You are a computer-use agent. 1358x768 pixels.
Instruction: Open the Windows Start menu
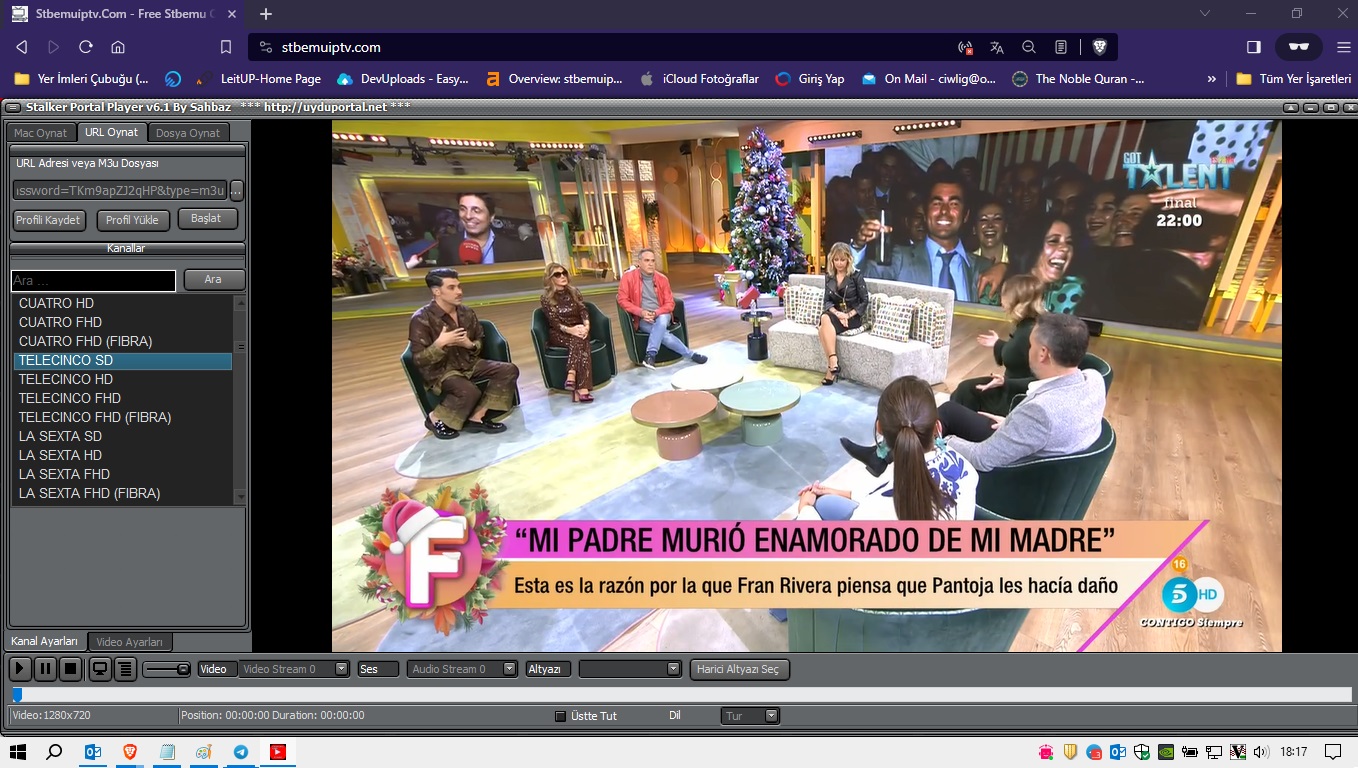[18, 752]
